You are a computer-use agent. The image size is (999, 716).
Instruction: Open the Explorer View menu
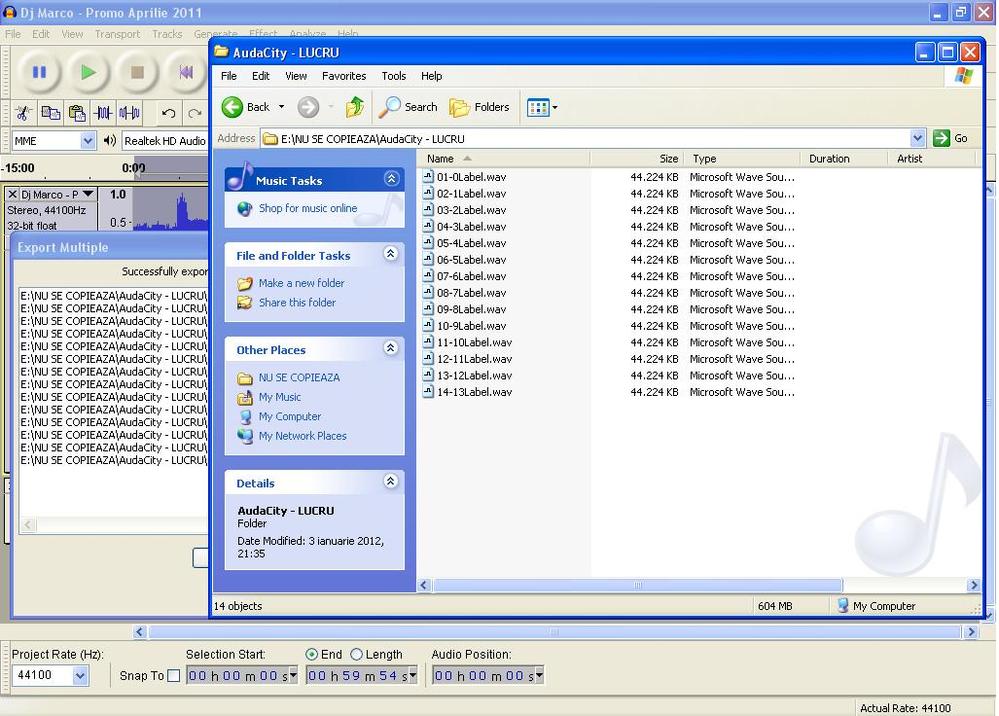296,76
